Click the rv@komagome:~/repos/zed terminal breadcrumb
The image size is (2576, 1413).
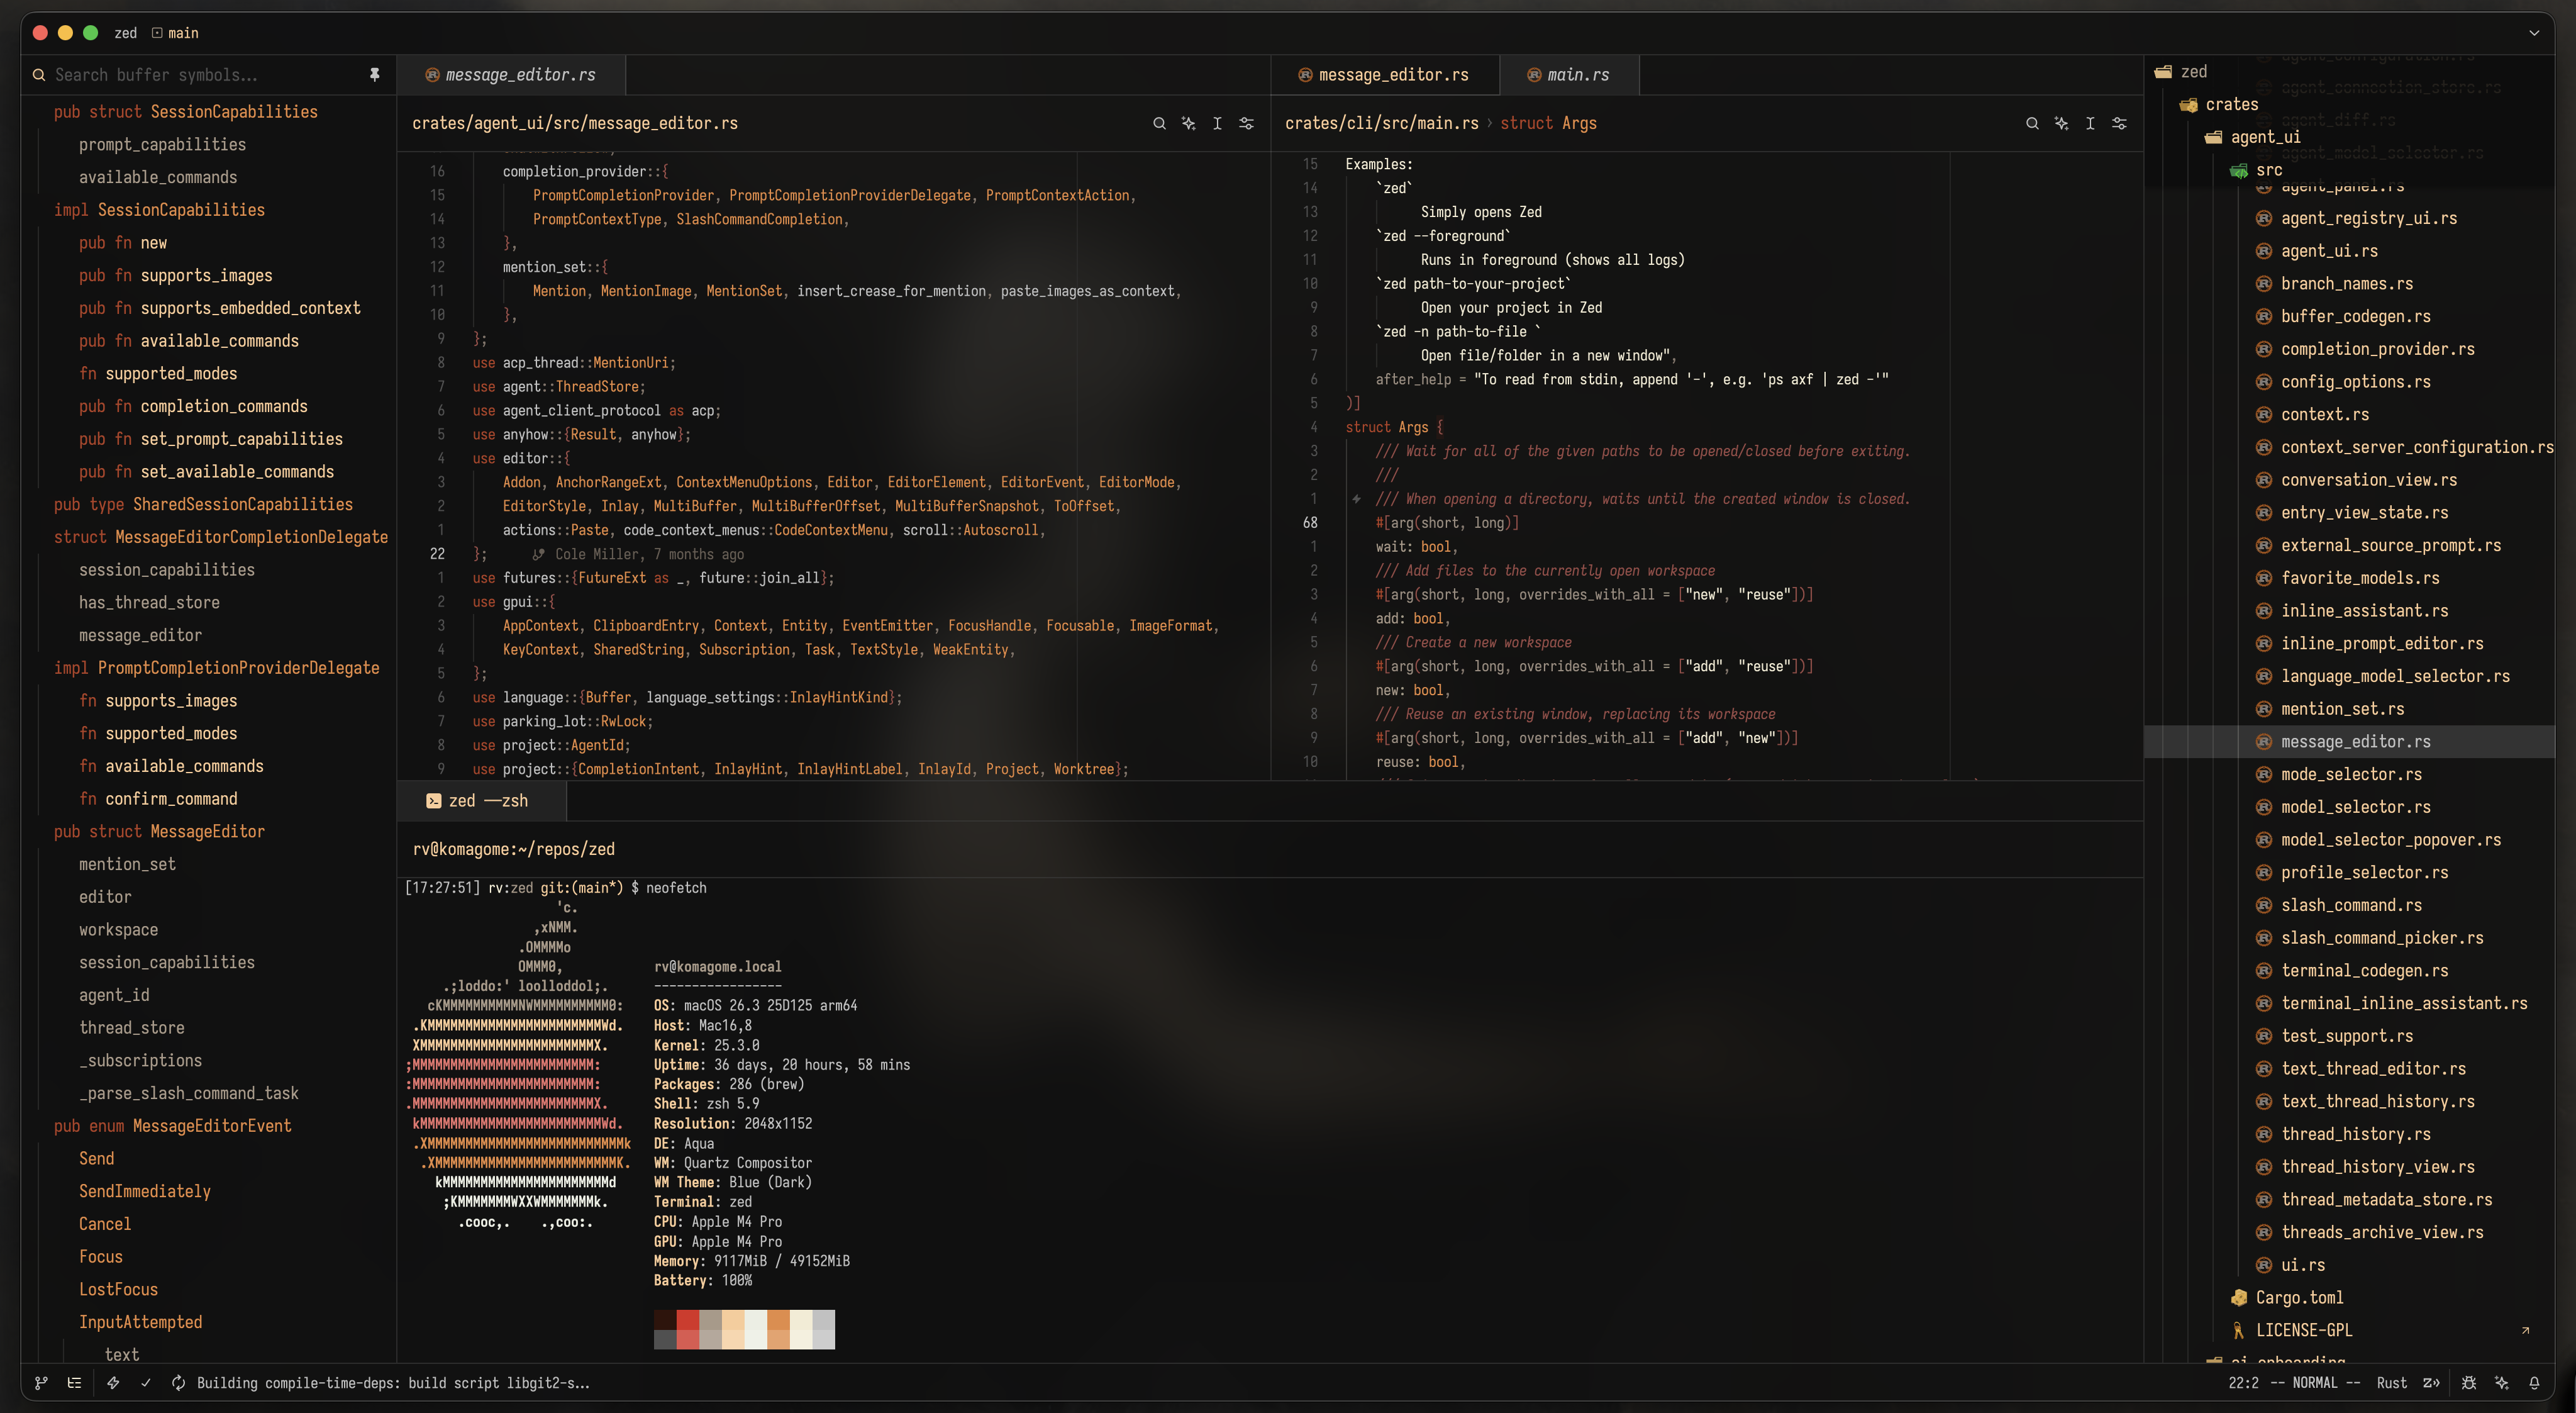(x=514, y=849)
